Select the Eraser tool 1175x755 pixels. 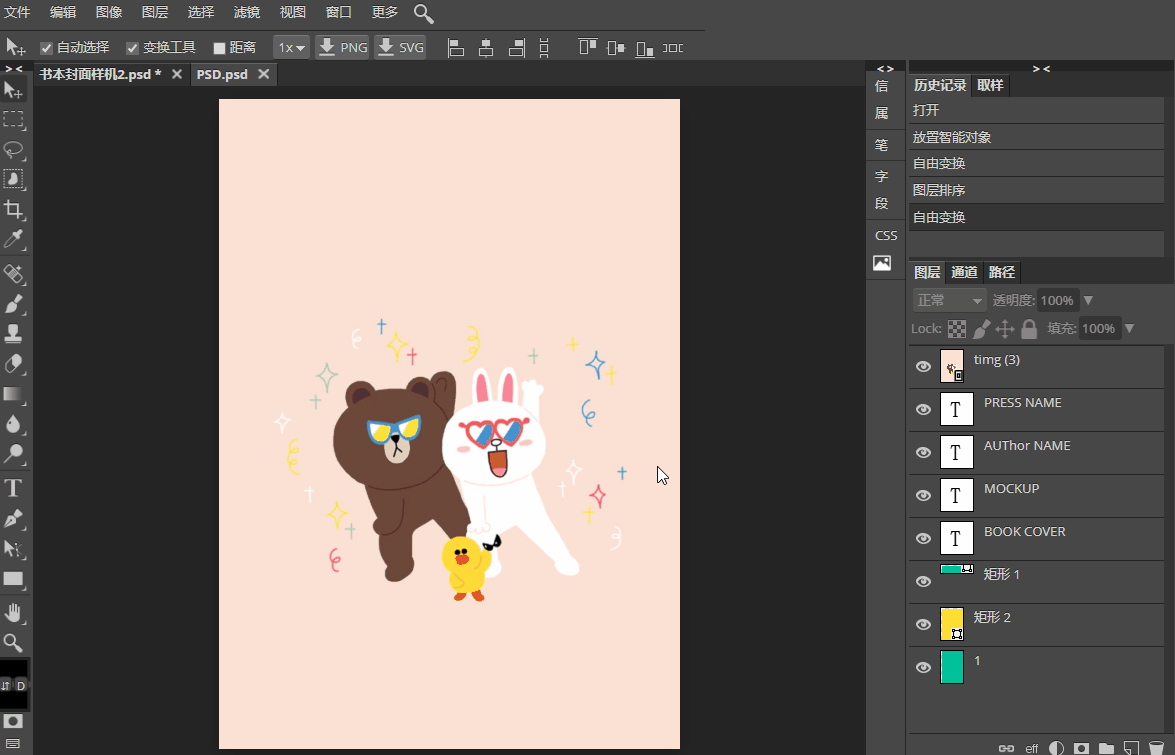tap(13, 364)
